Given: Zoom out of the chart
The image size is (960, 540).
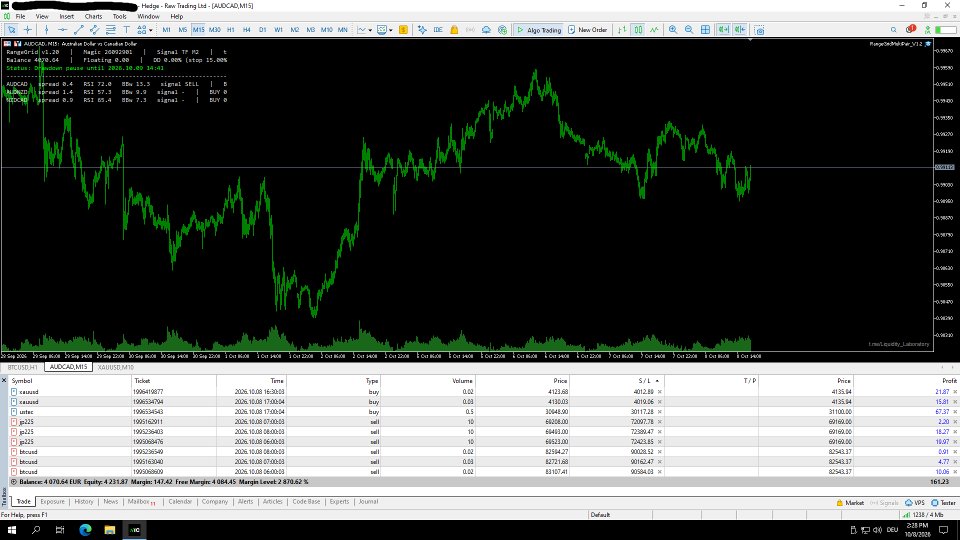Looking at the screenshot, I should [689, 29].
